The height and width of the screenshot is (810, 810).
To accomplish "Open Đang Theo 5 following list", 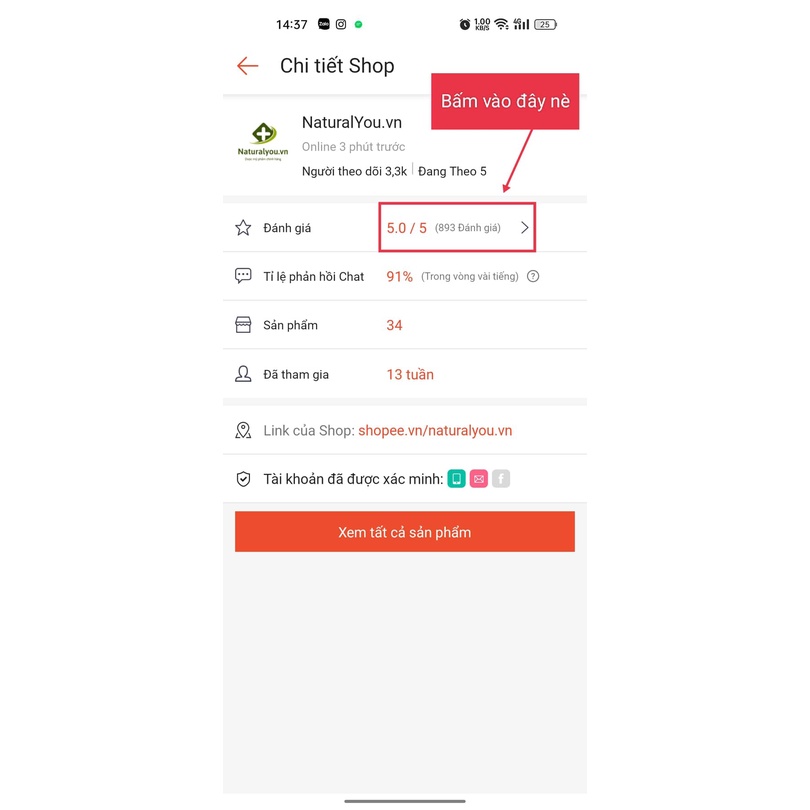I will (452, 172).
